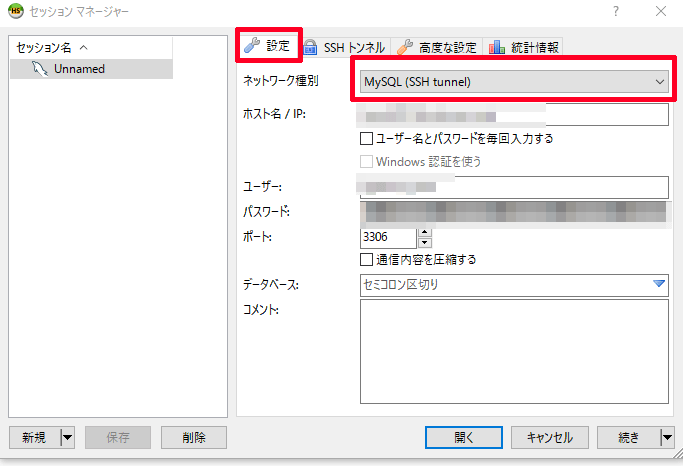Click the 開く button
Viewport: 683px width, 466px height.
pos(463,437)
